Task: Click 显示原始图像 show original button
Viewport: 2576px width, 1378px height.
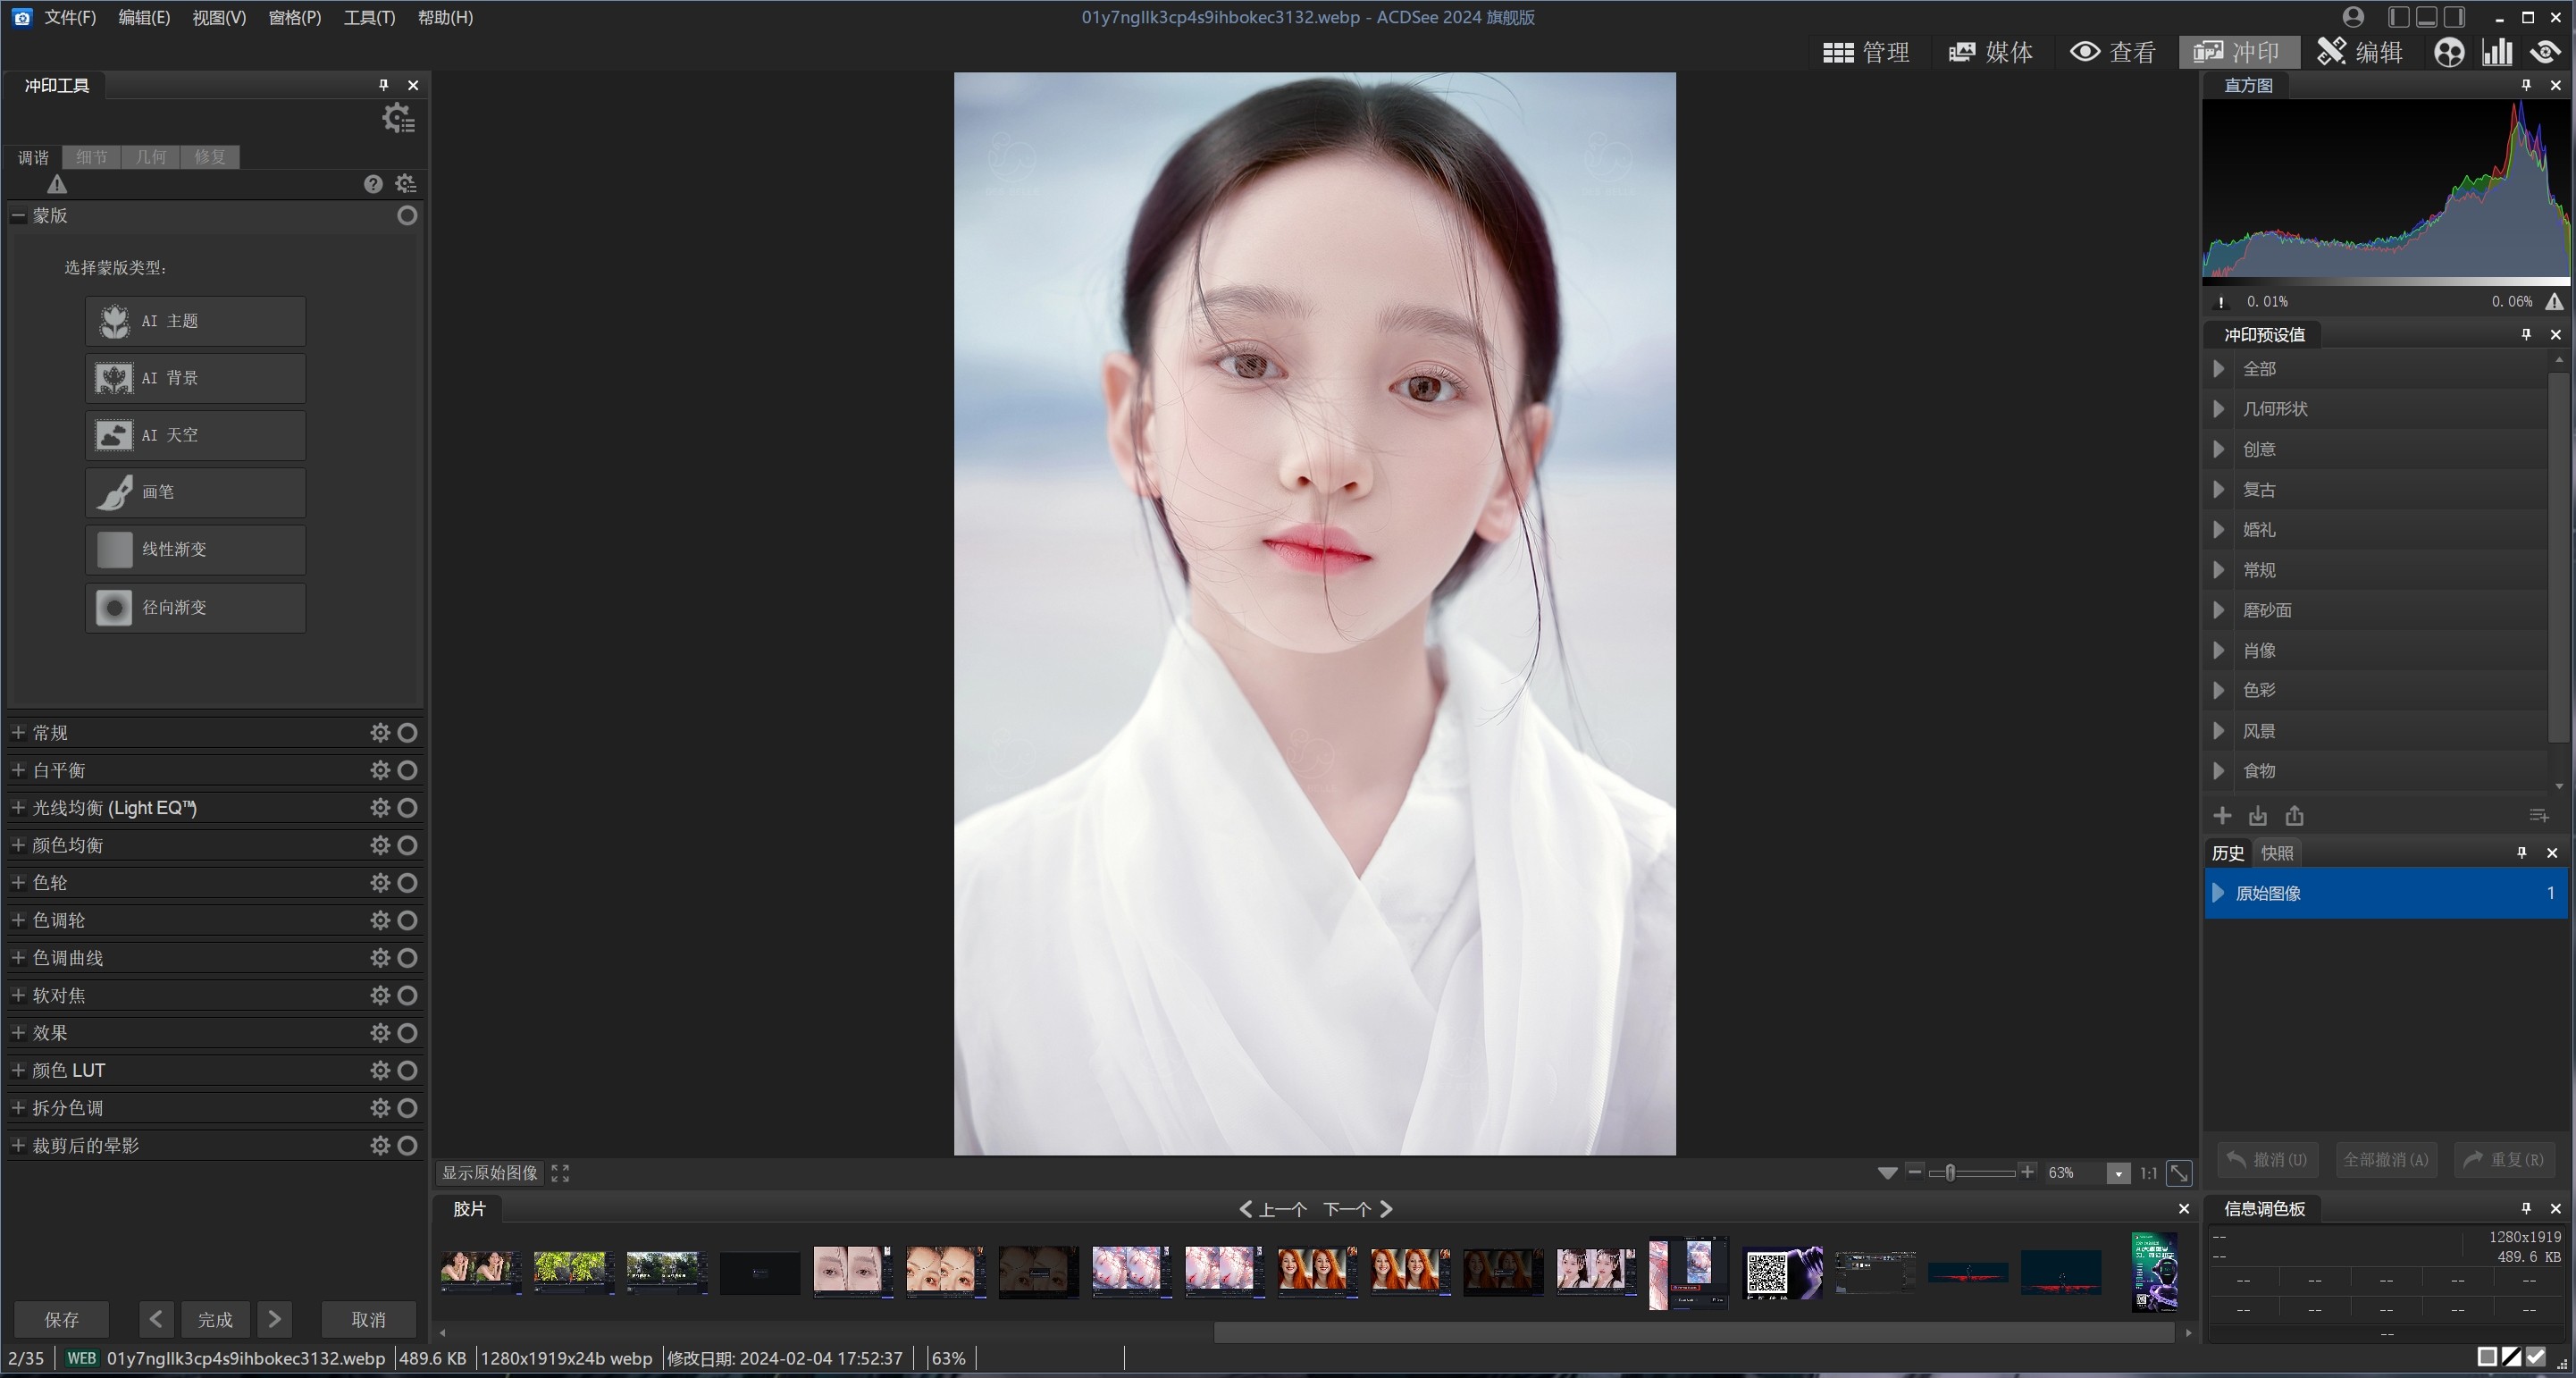Action: click(x=490, y=1173)
